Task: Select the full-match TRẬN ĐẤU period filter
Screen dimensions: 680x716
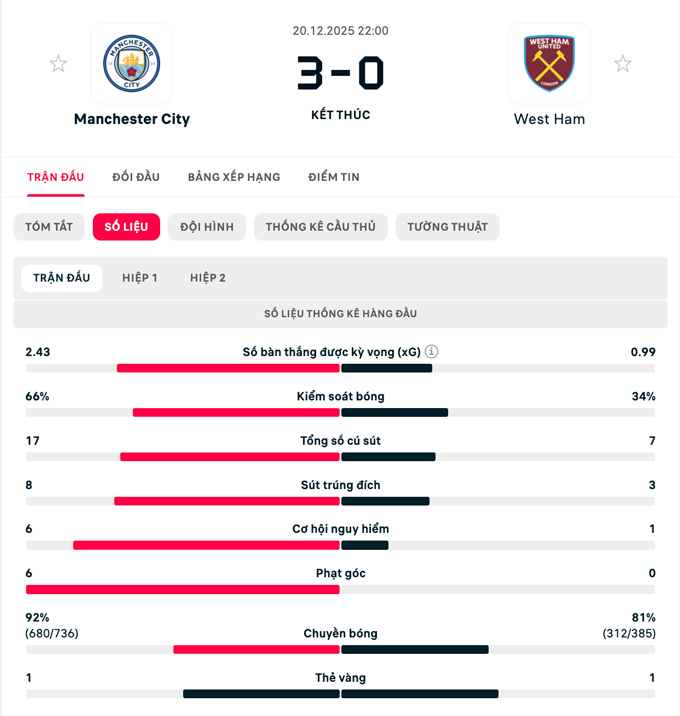Action: click(62, 278)
